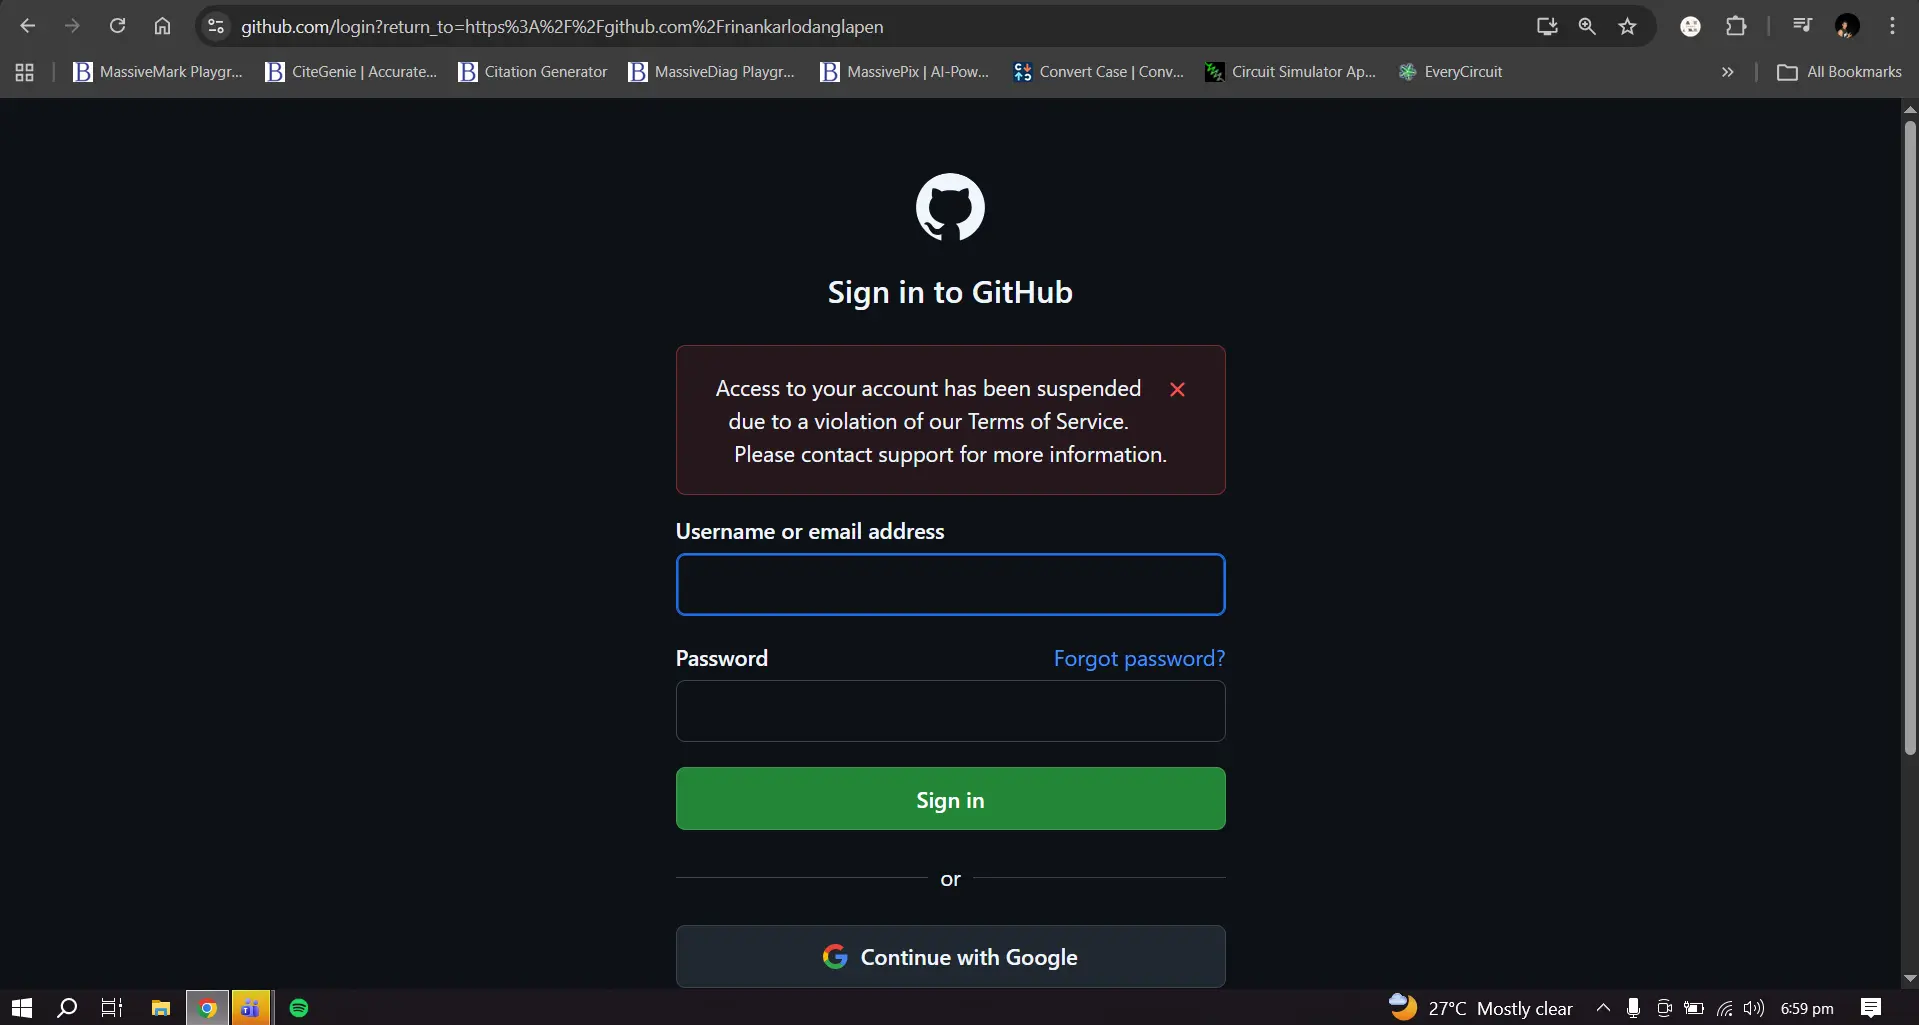This screenshot has height=1025, width=1919.
Task: Open the Chrome three-dot menu
Action: pyautogui.click(x=1892, y=26)
